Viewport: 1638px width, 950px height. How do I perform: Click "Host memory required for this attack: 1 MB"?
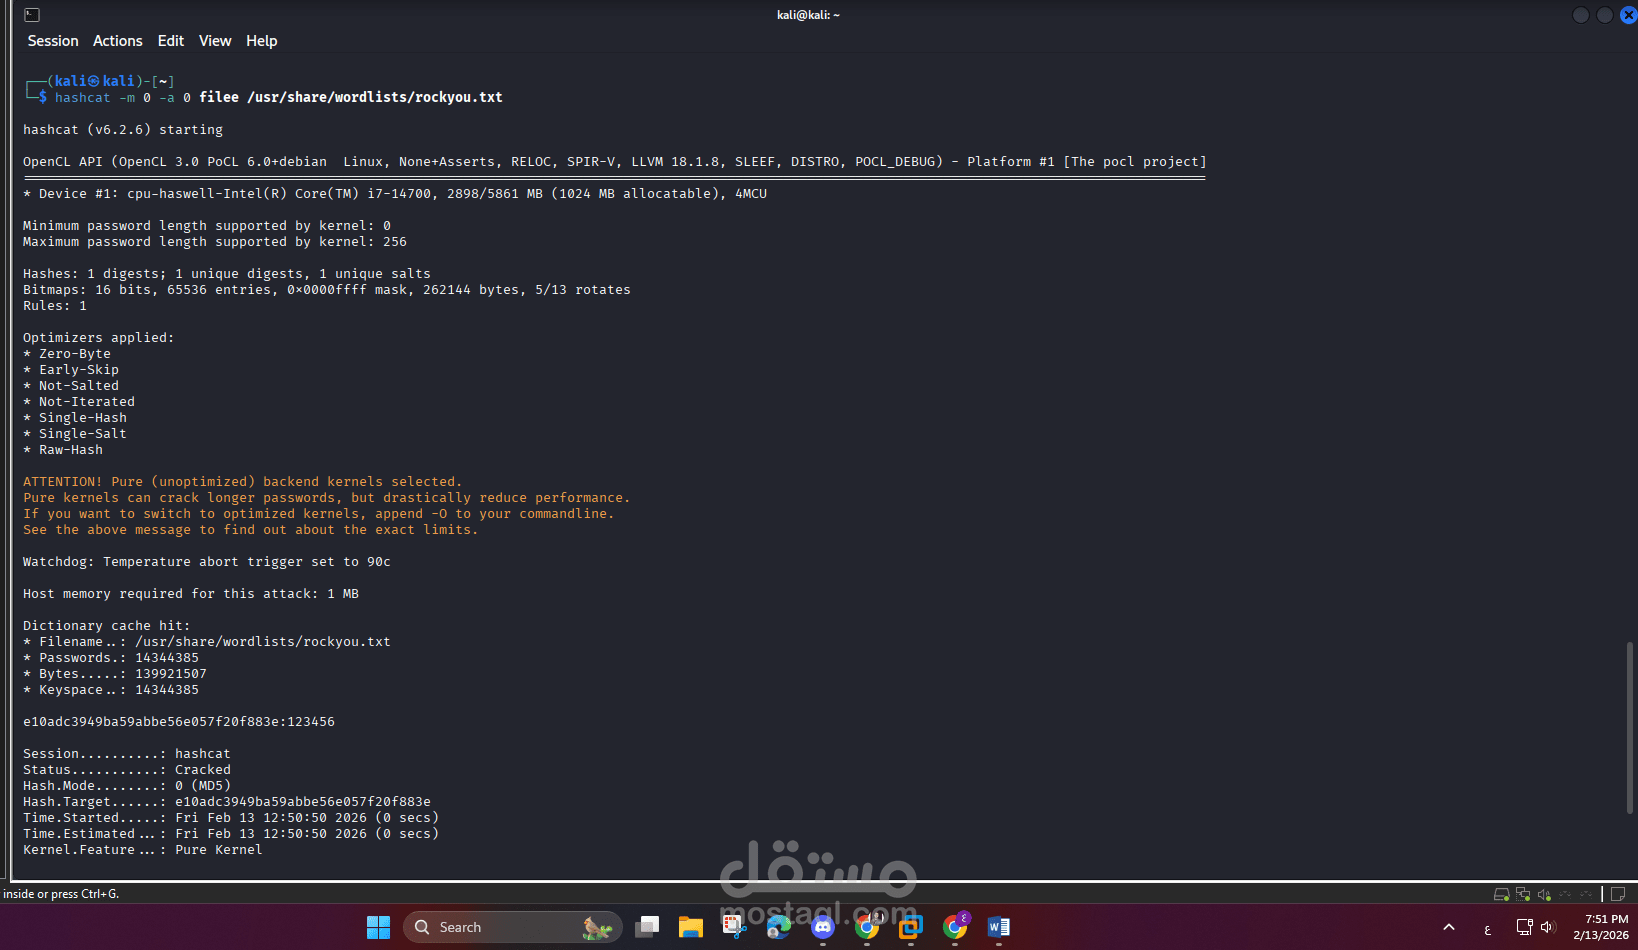pos(191,594)
